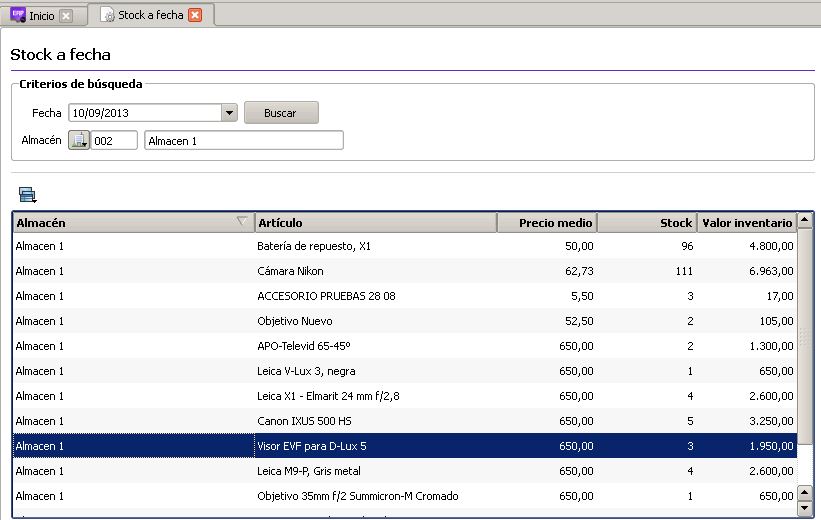Click the 3.250,00 inventory value cell
This screenshot has width=821, height=520.
pyautogui.click(x=747, y=421)
